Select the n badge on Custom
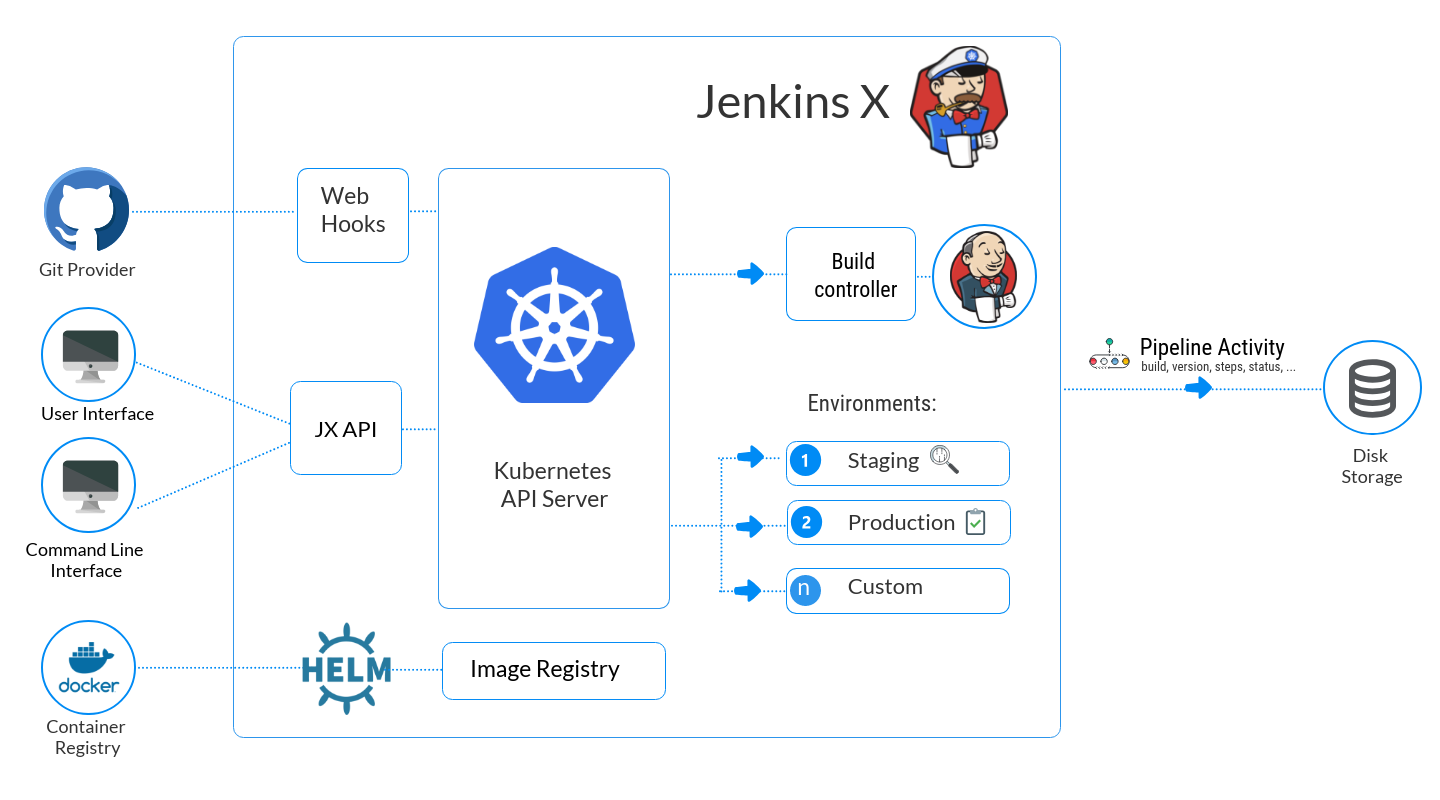The image size is (1440, 800). tap(806, 590)
